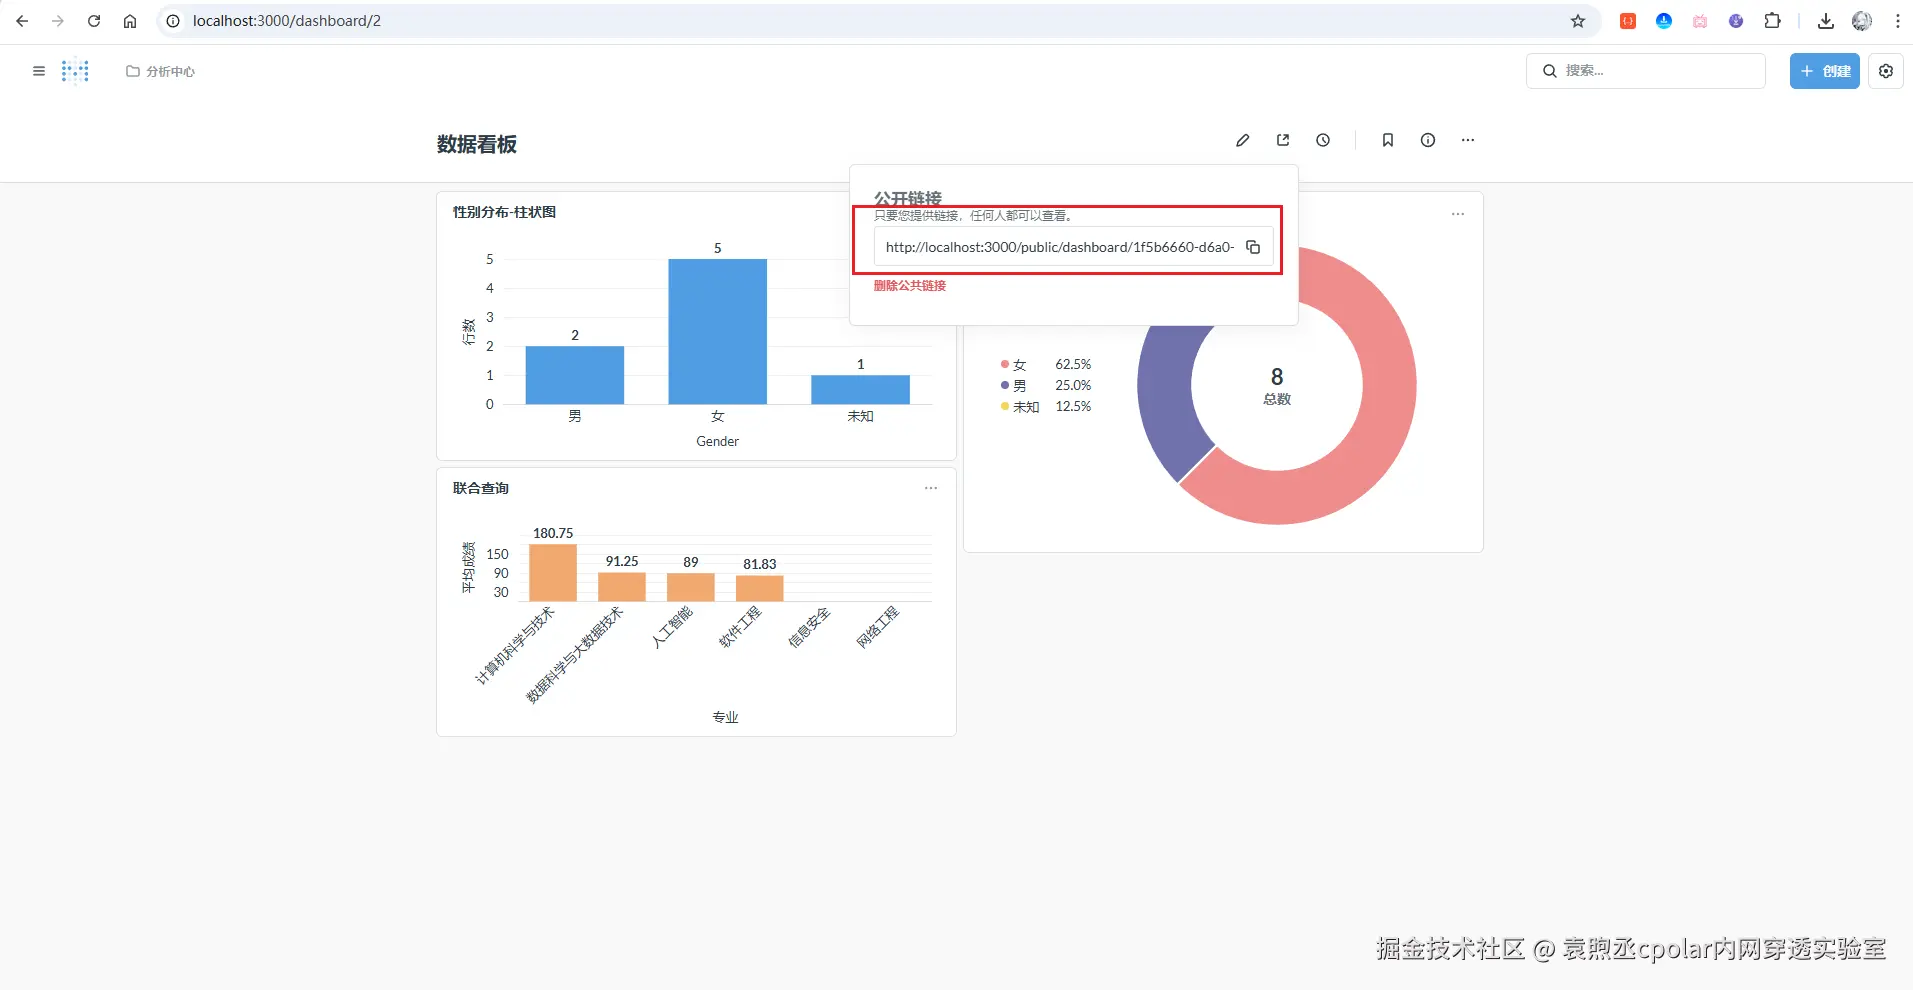The image size is (1913, 990).
Task: Click the 总数 label in donut center
Action: (x=1277, y=399)
